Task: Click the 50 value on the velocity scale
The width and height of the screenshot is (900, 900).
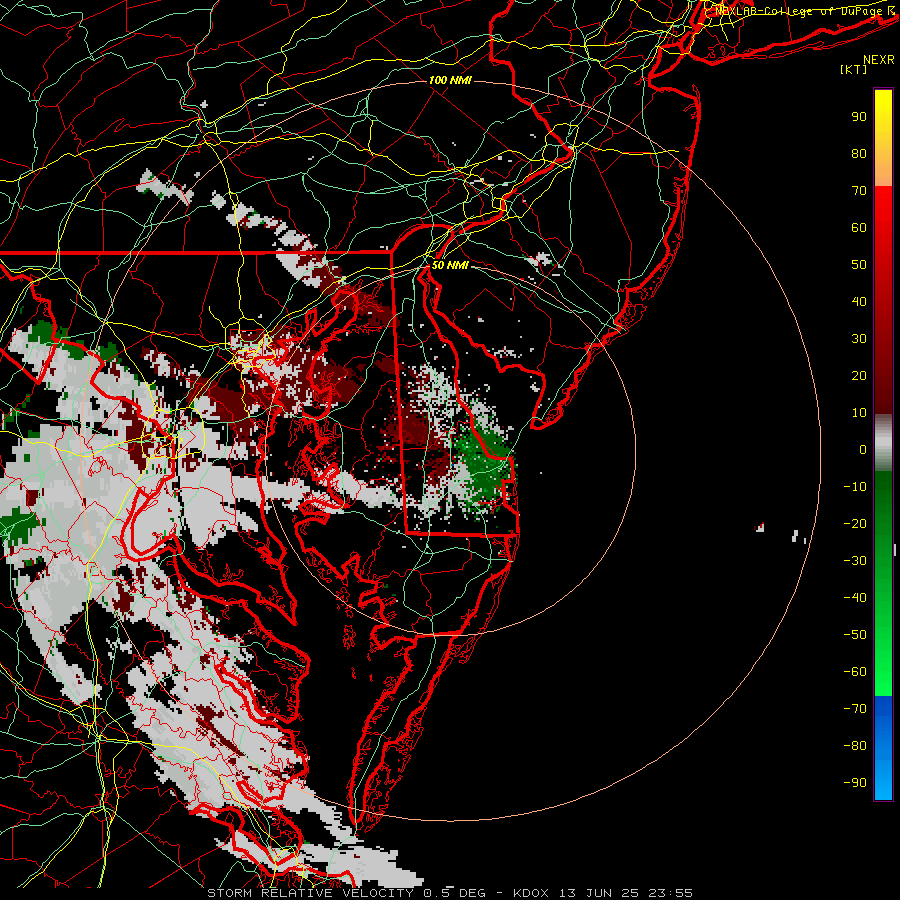Action: [x=859, y=265]
